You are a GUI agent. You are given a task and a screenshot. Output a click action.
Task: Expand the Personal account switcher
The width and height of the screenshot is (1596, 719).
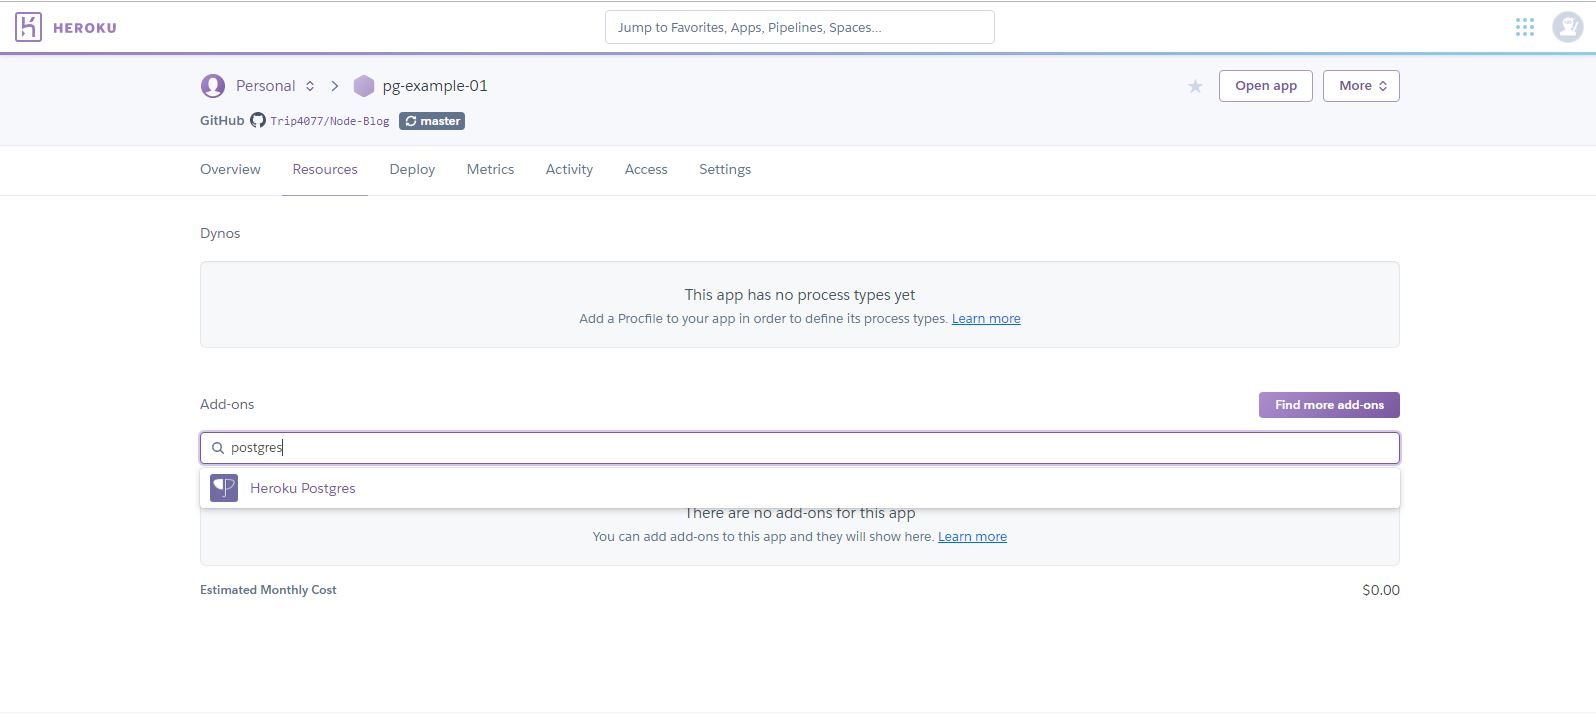[x=310, y=86]
